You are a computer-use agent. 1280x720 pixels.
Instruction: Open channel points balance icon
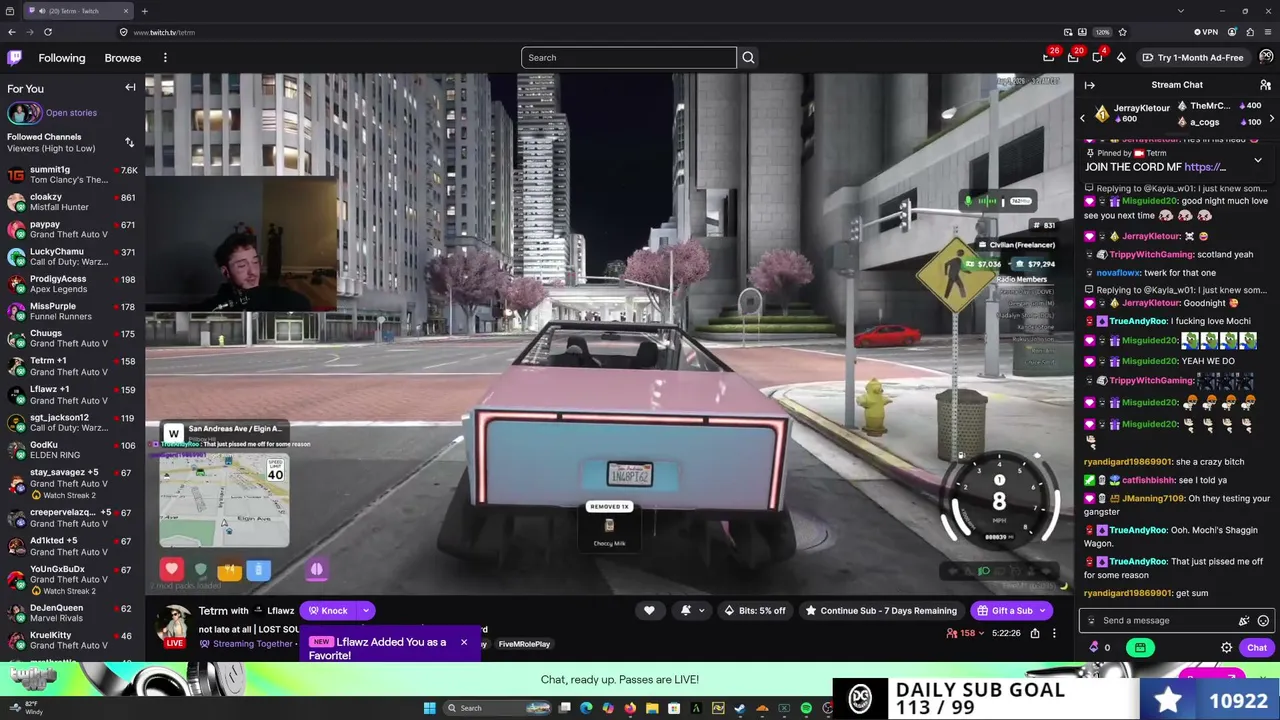click(1093, 648)
